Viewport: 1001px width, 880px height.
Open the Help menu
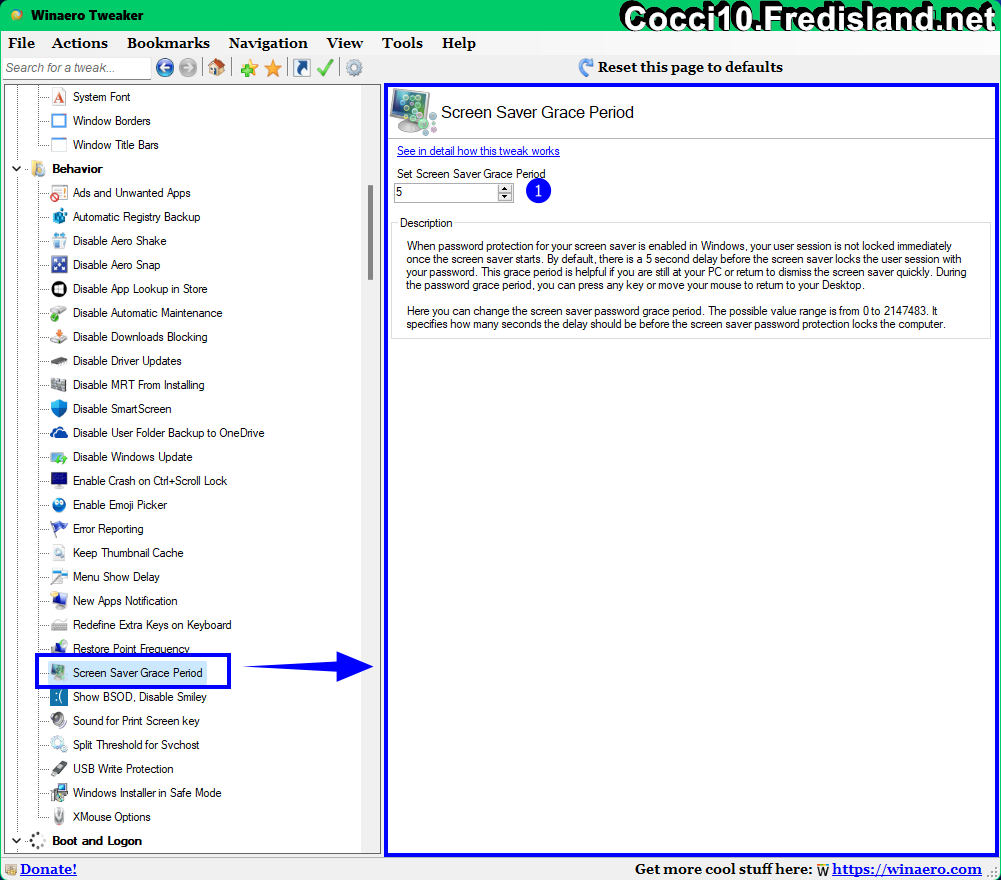pyautogui.click(x=458, y=43)
